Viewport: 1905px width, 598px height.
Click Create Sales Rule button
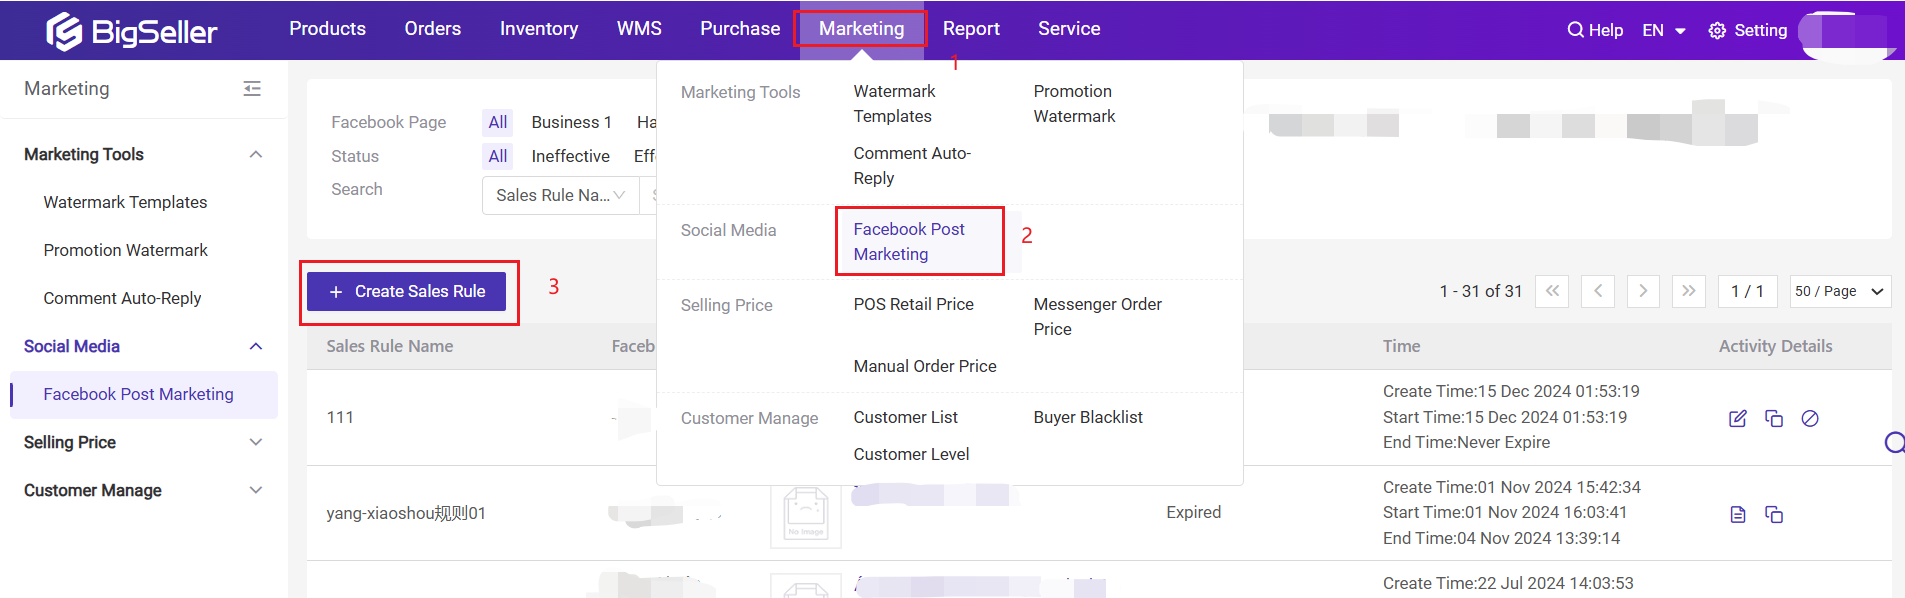[x=406, y=291]
